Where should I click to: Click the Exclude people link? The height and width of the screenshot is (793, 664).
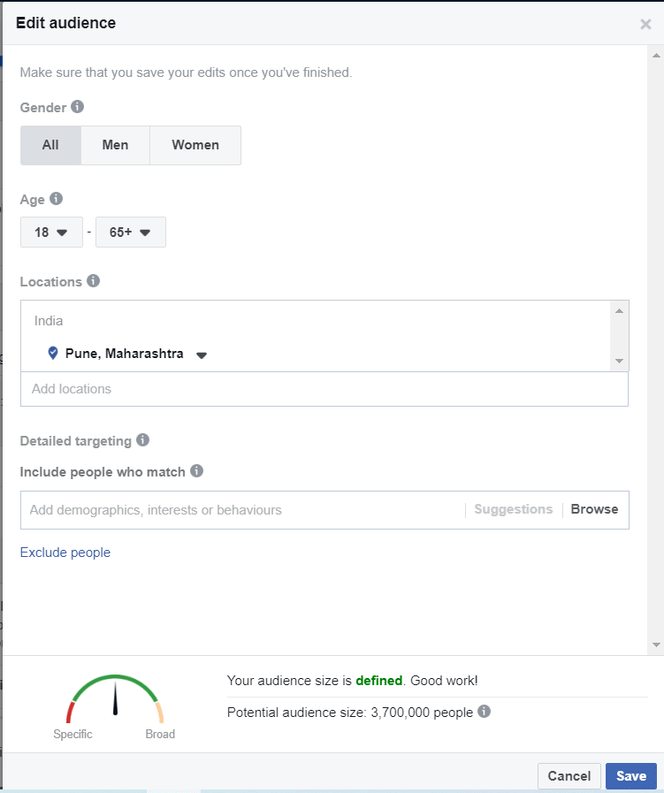pos(65,552)
